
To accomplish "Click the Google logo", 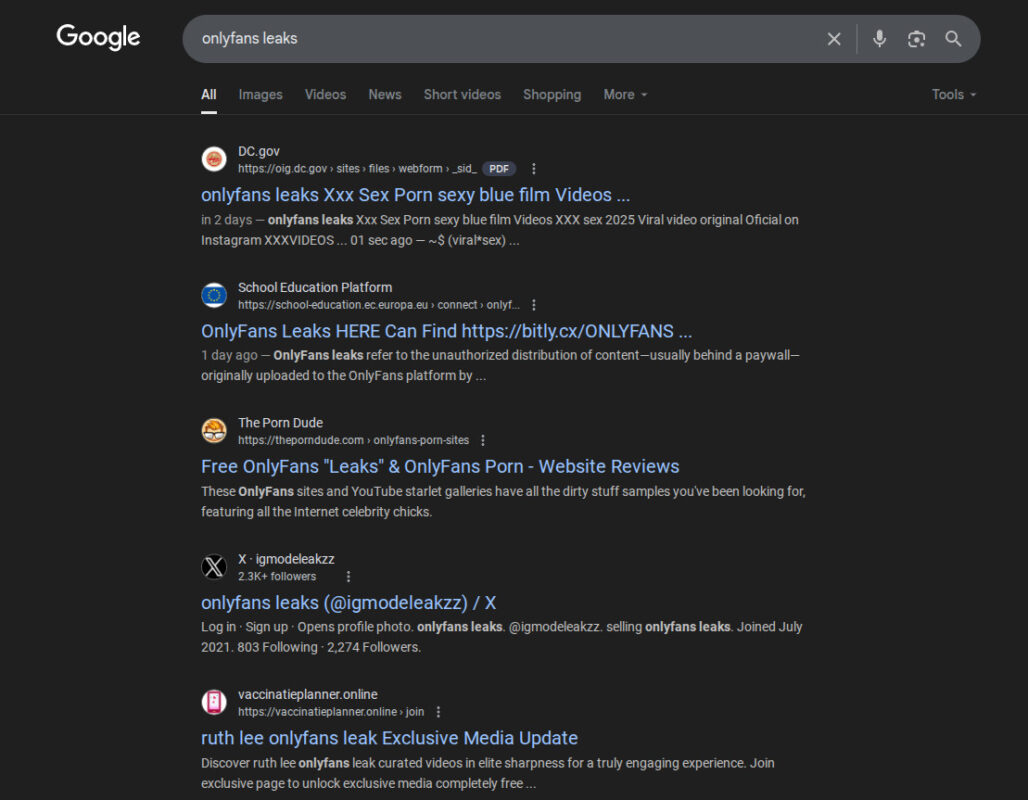I will pos(98,37).
